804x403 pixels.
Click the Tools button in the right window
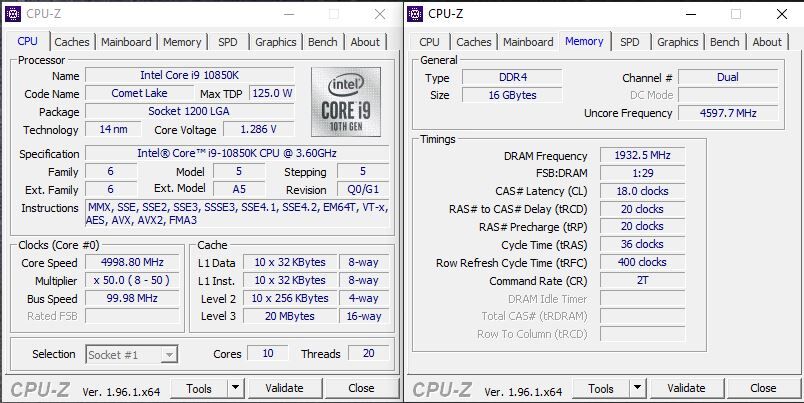(601, 388)
